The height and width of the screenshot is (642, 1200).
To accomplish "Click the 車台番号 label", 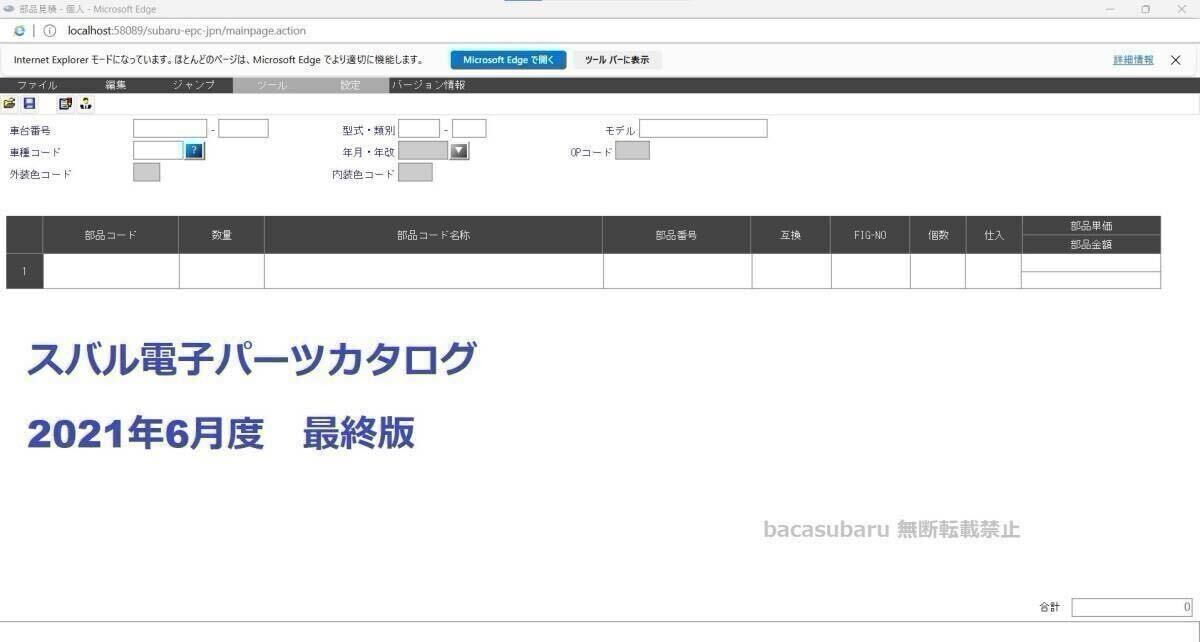I will pos(30,130).
